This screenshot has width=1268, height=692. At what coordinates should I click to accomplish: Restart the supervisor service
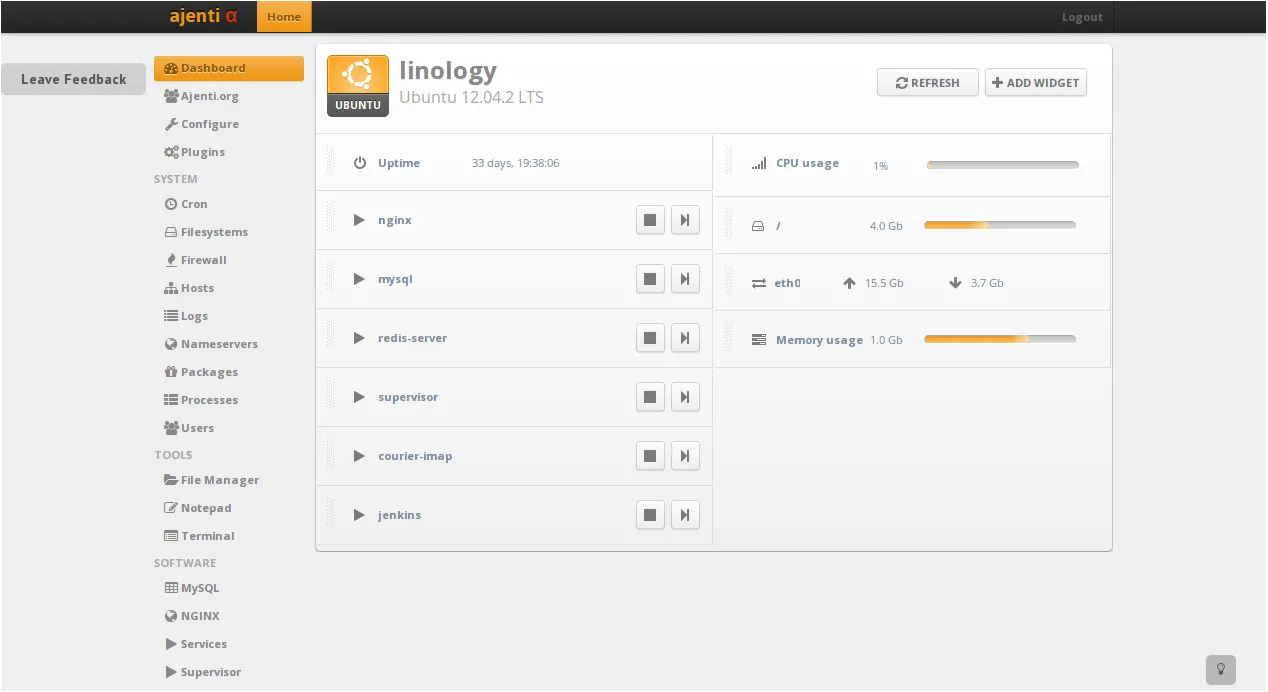coord(685,397)
